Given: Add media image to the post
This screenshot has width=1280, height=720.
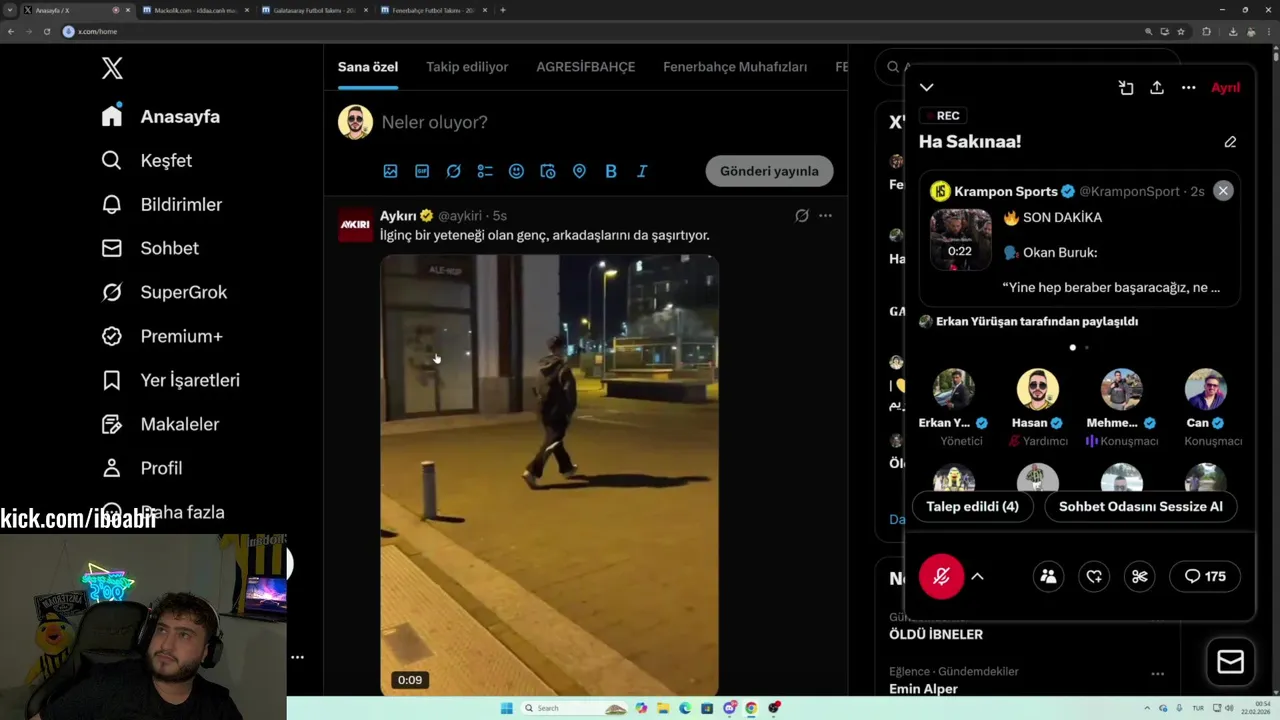Looking at the screenshot, I should (x=391, y=171).
